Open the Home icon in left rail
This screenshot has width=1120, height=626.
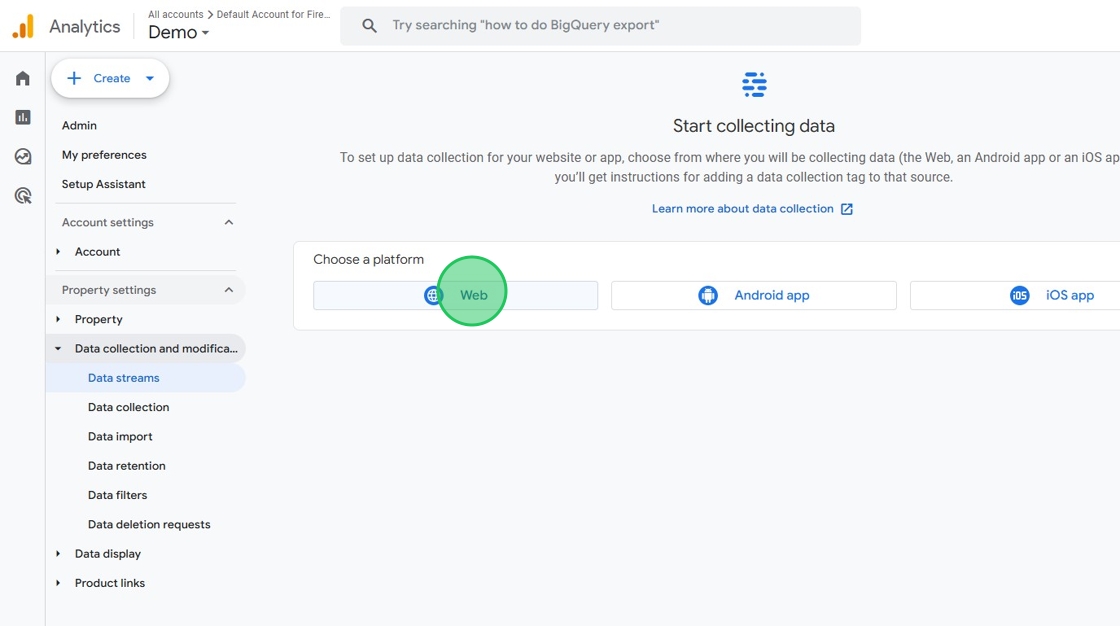(x=23, y=78)
